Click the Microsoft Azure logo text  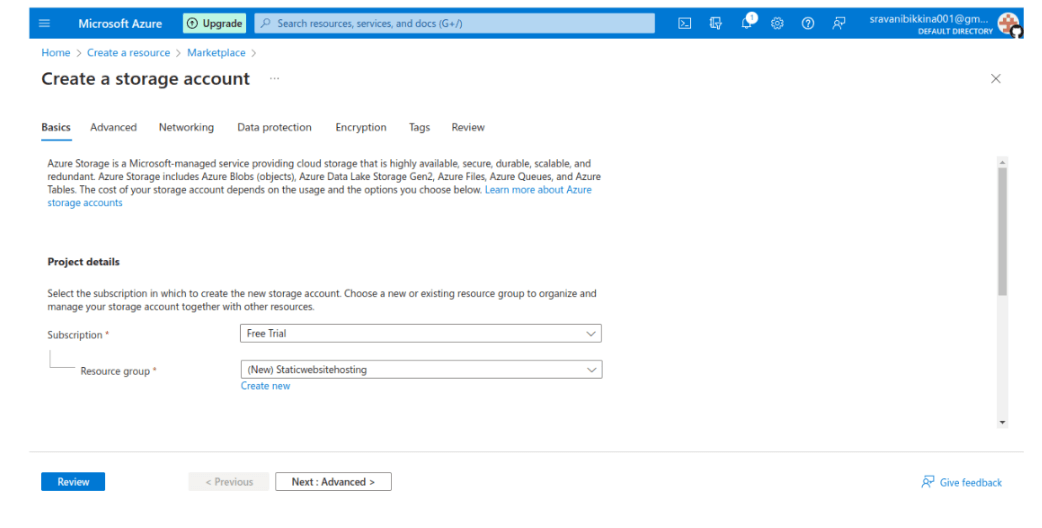pos(120,23)
